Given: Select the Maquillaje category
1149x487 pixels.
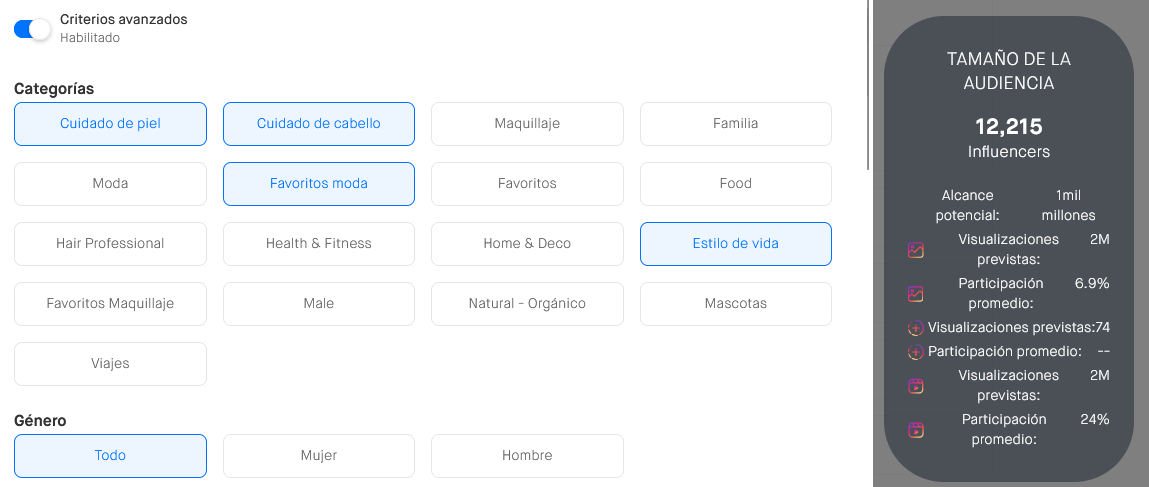Looking at the screenshot, I should point(527,124).
